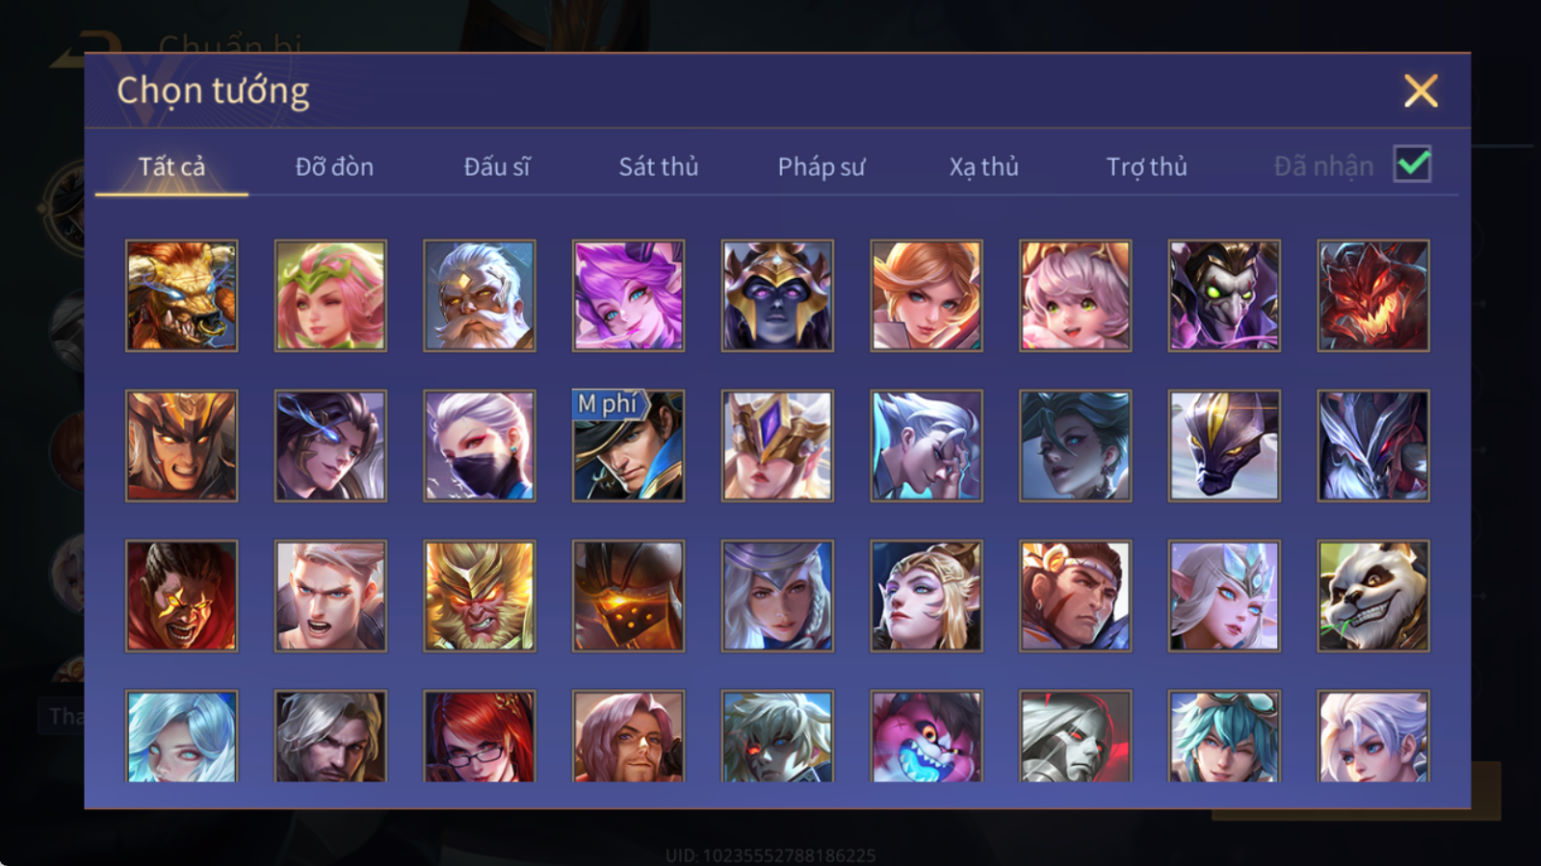Select the pink grinning cat hero

[x=926, y=736]
